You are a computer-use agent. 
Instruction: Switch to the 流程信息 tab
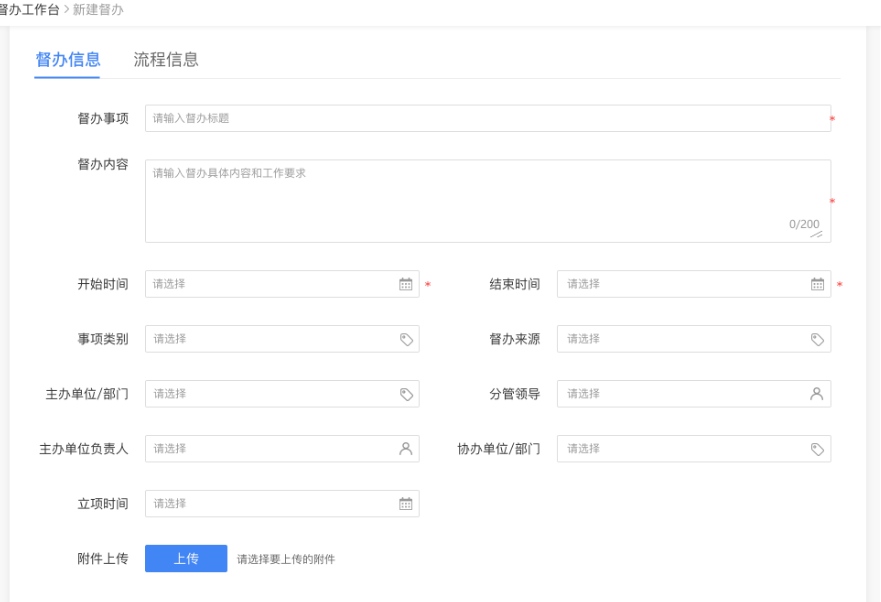pos(166,59)
